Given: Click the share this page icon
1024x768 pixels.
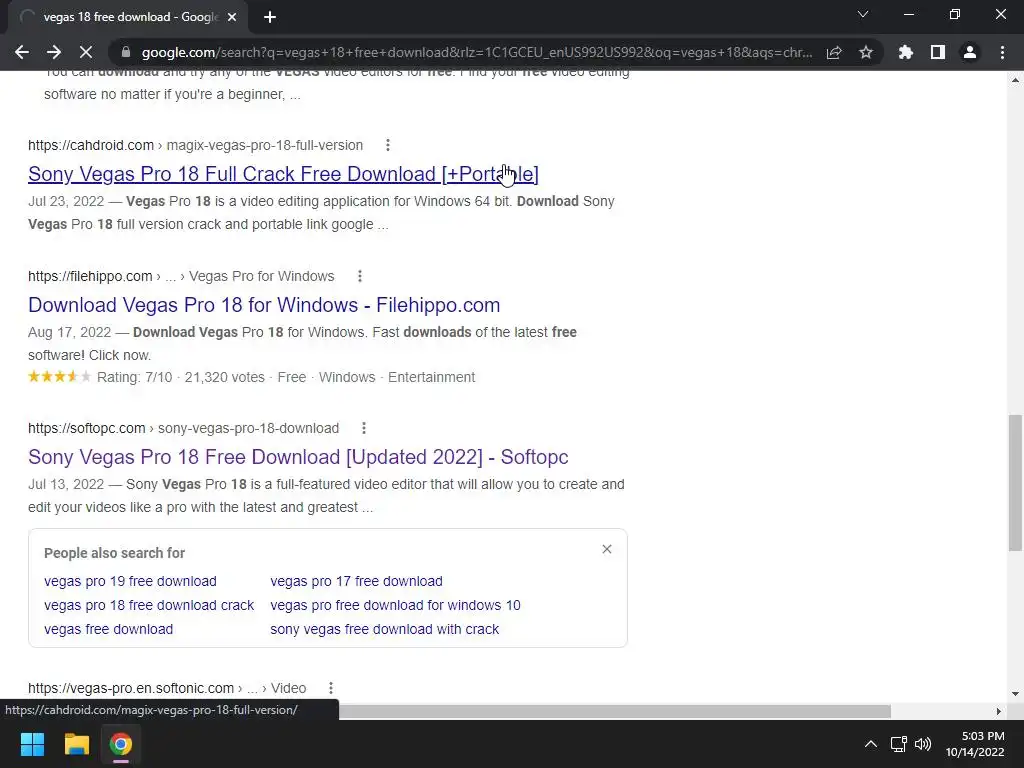Looking at the screenshot, I should tap(834, 52).
